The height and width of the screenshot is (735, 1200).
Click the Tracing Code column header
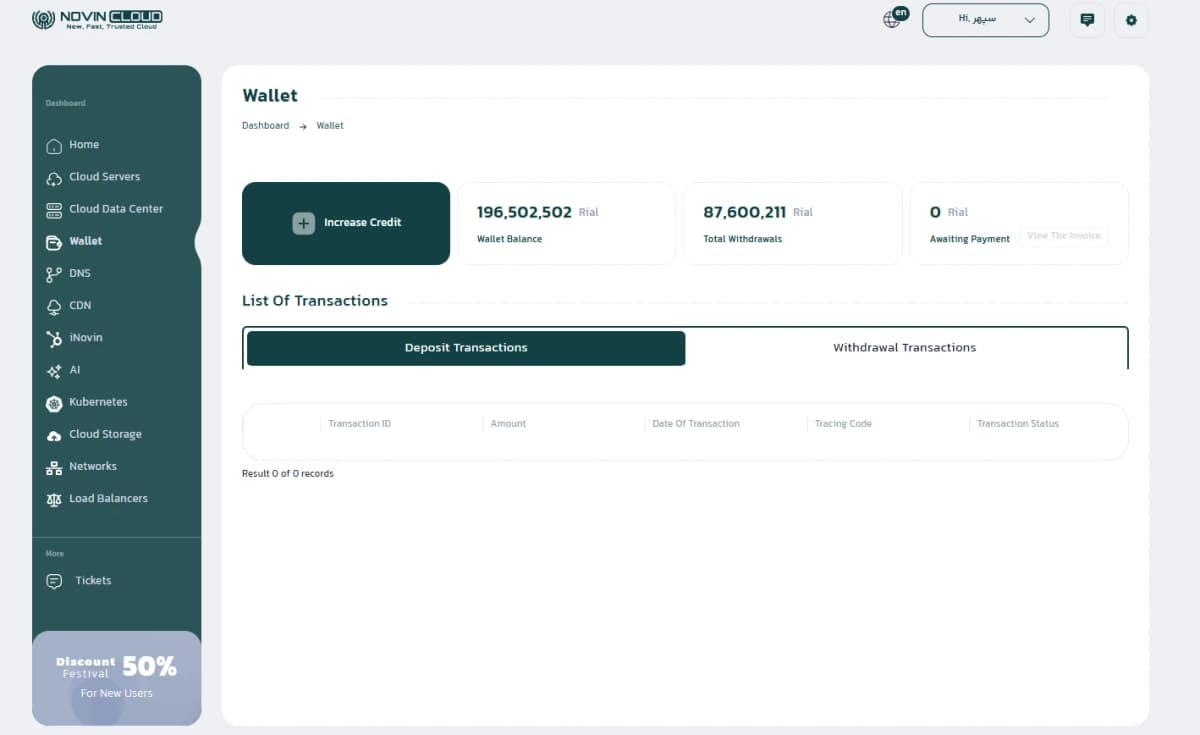(843, 424)
